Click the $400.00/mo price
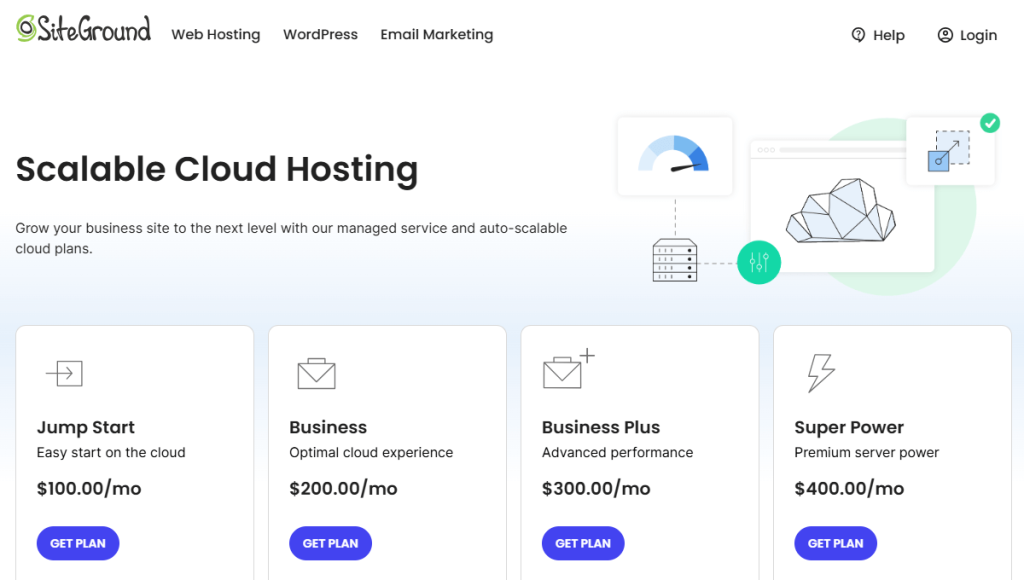Viewport: 1024px width, 580px height. tap(849, 489)
